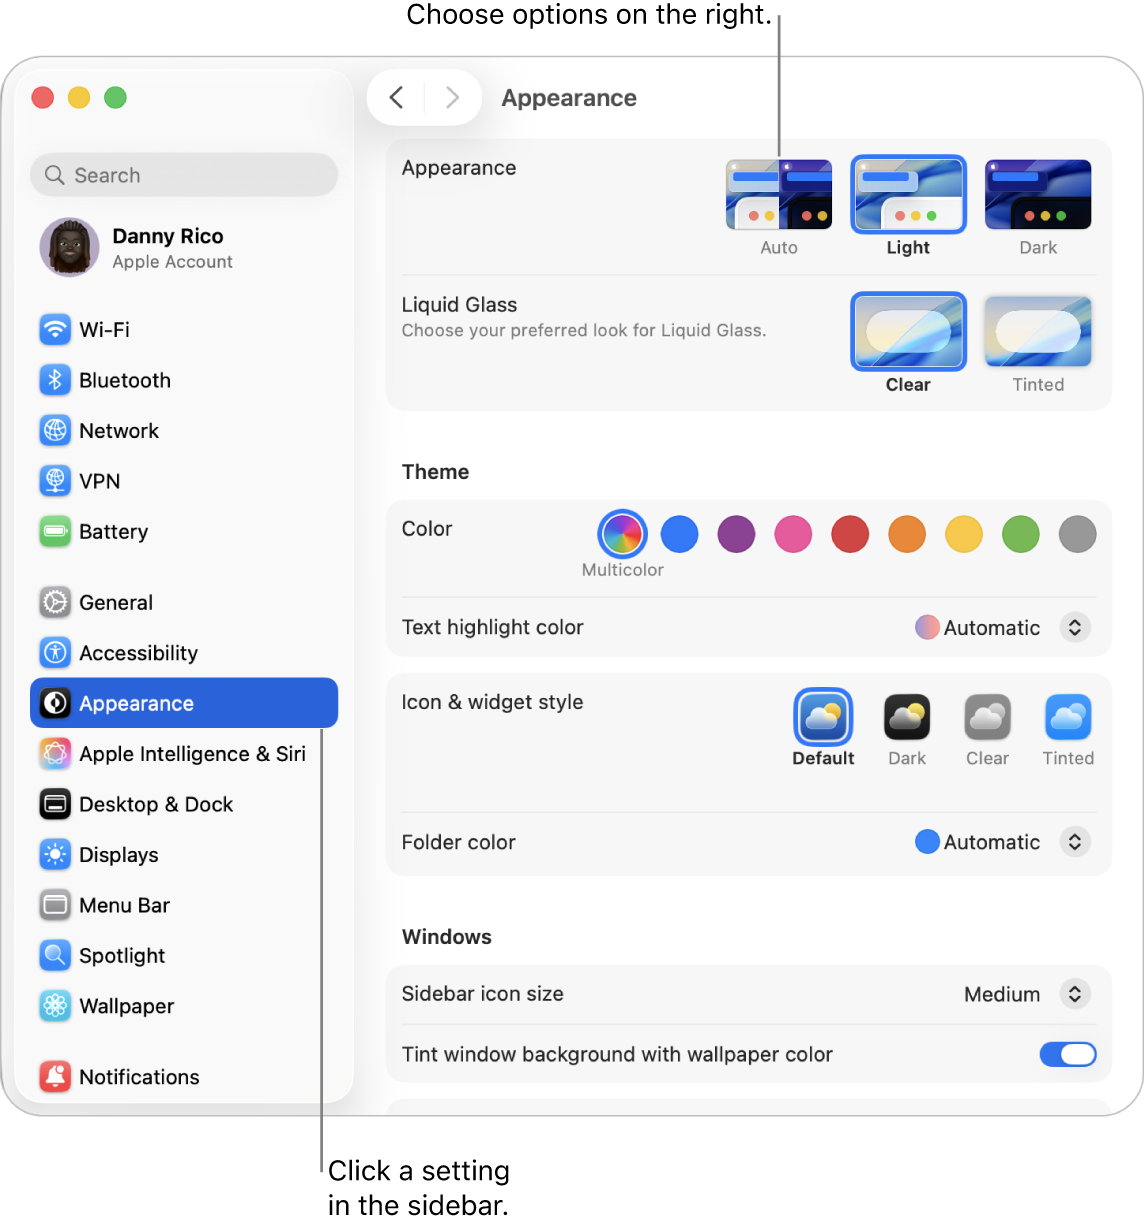Open Battery settings

pyautogui.click(x=113, y=531)
